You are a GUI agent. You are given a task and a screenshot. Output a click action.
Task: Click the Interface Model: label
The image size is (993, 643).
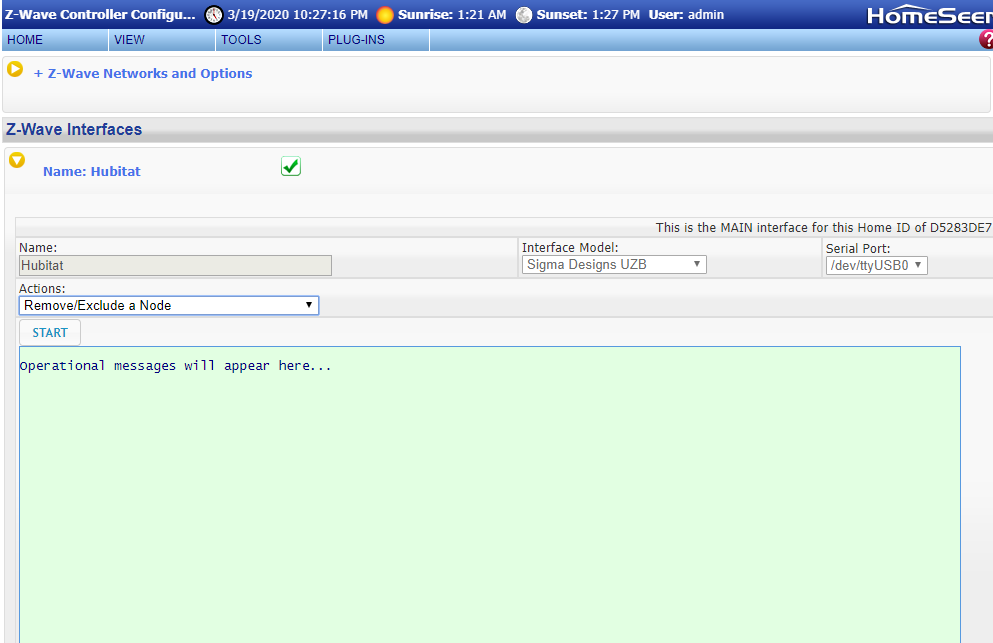[570, 248]
